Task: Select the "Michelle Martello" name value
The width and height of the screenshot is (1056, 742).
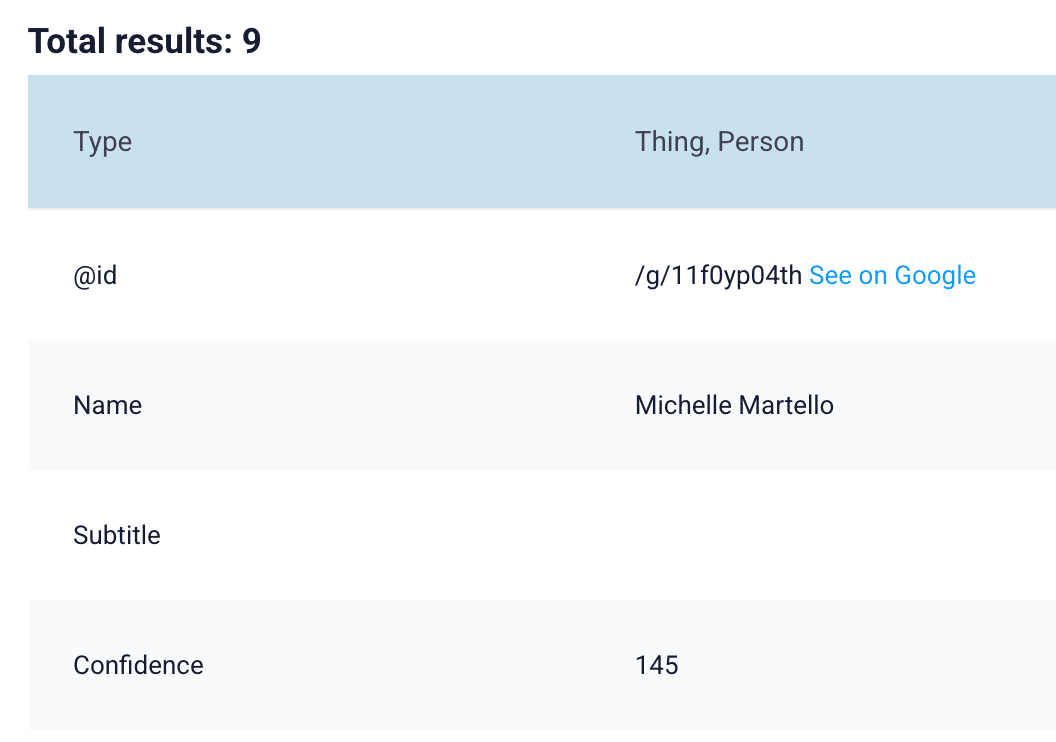Action: coord(734,405)
